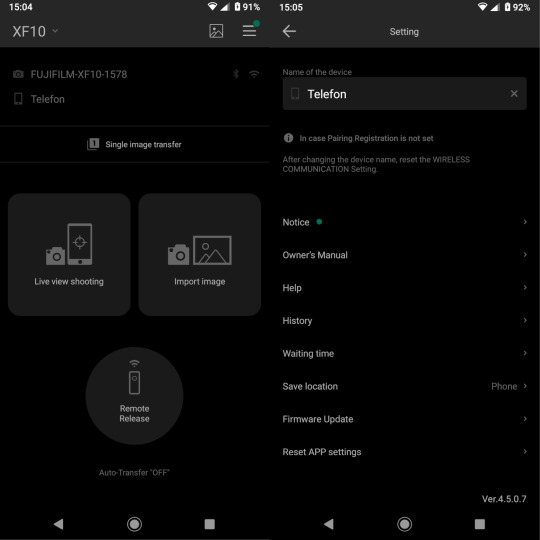Select FUJIFILM-XF10-1578 camera name
The width and height of the screenshot is (540, 540).
coord(79,74)
